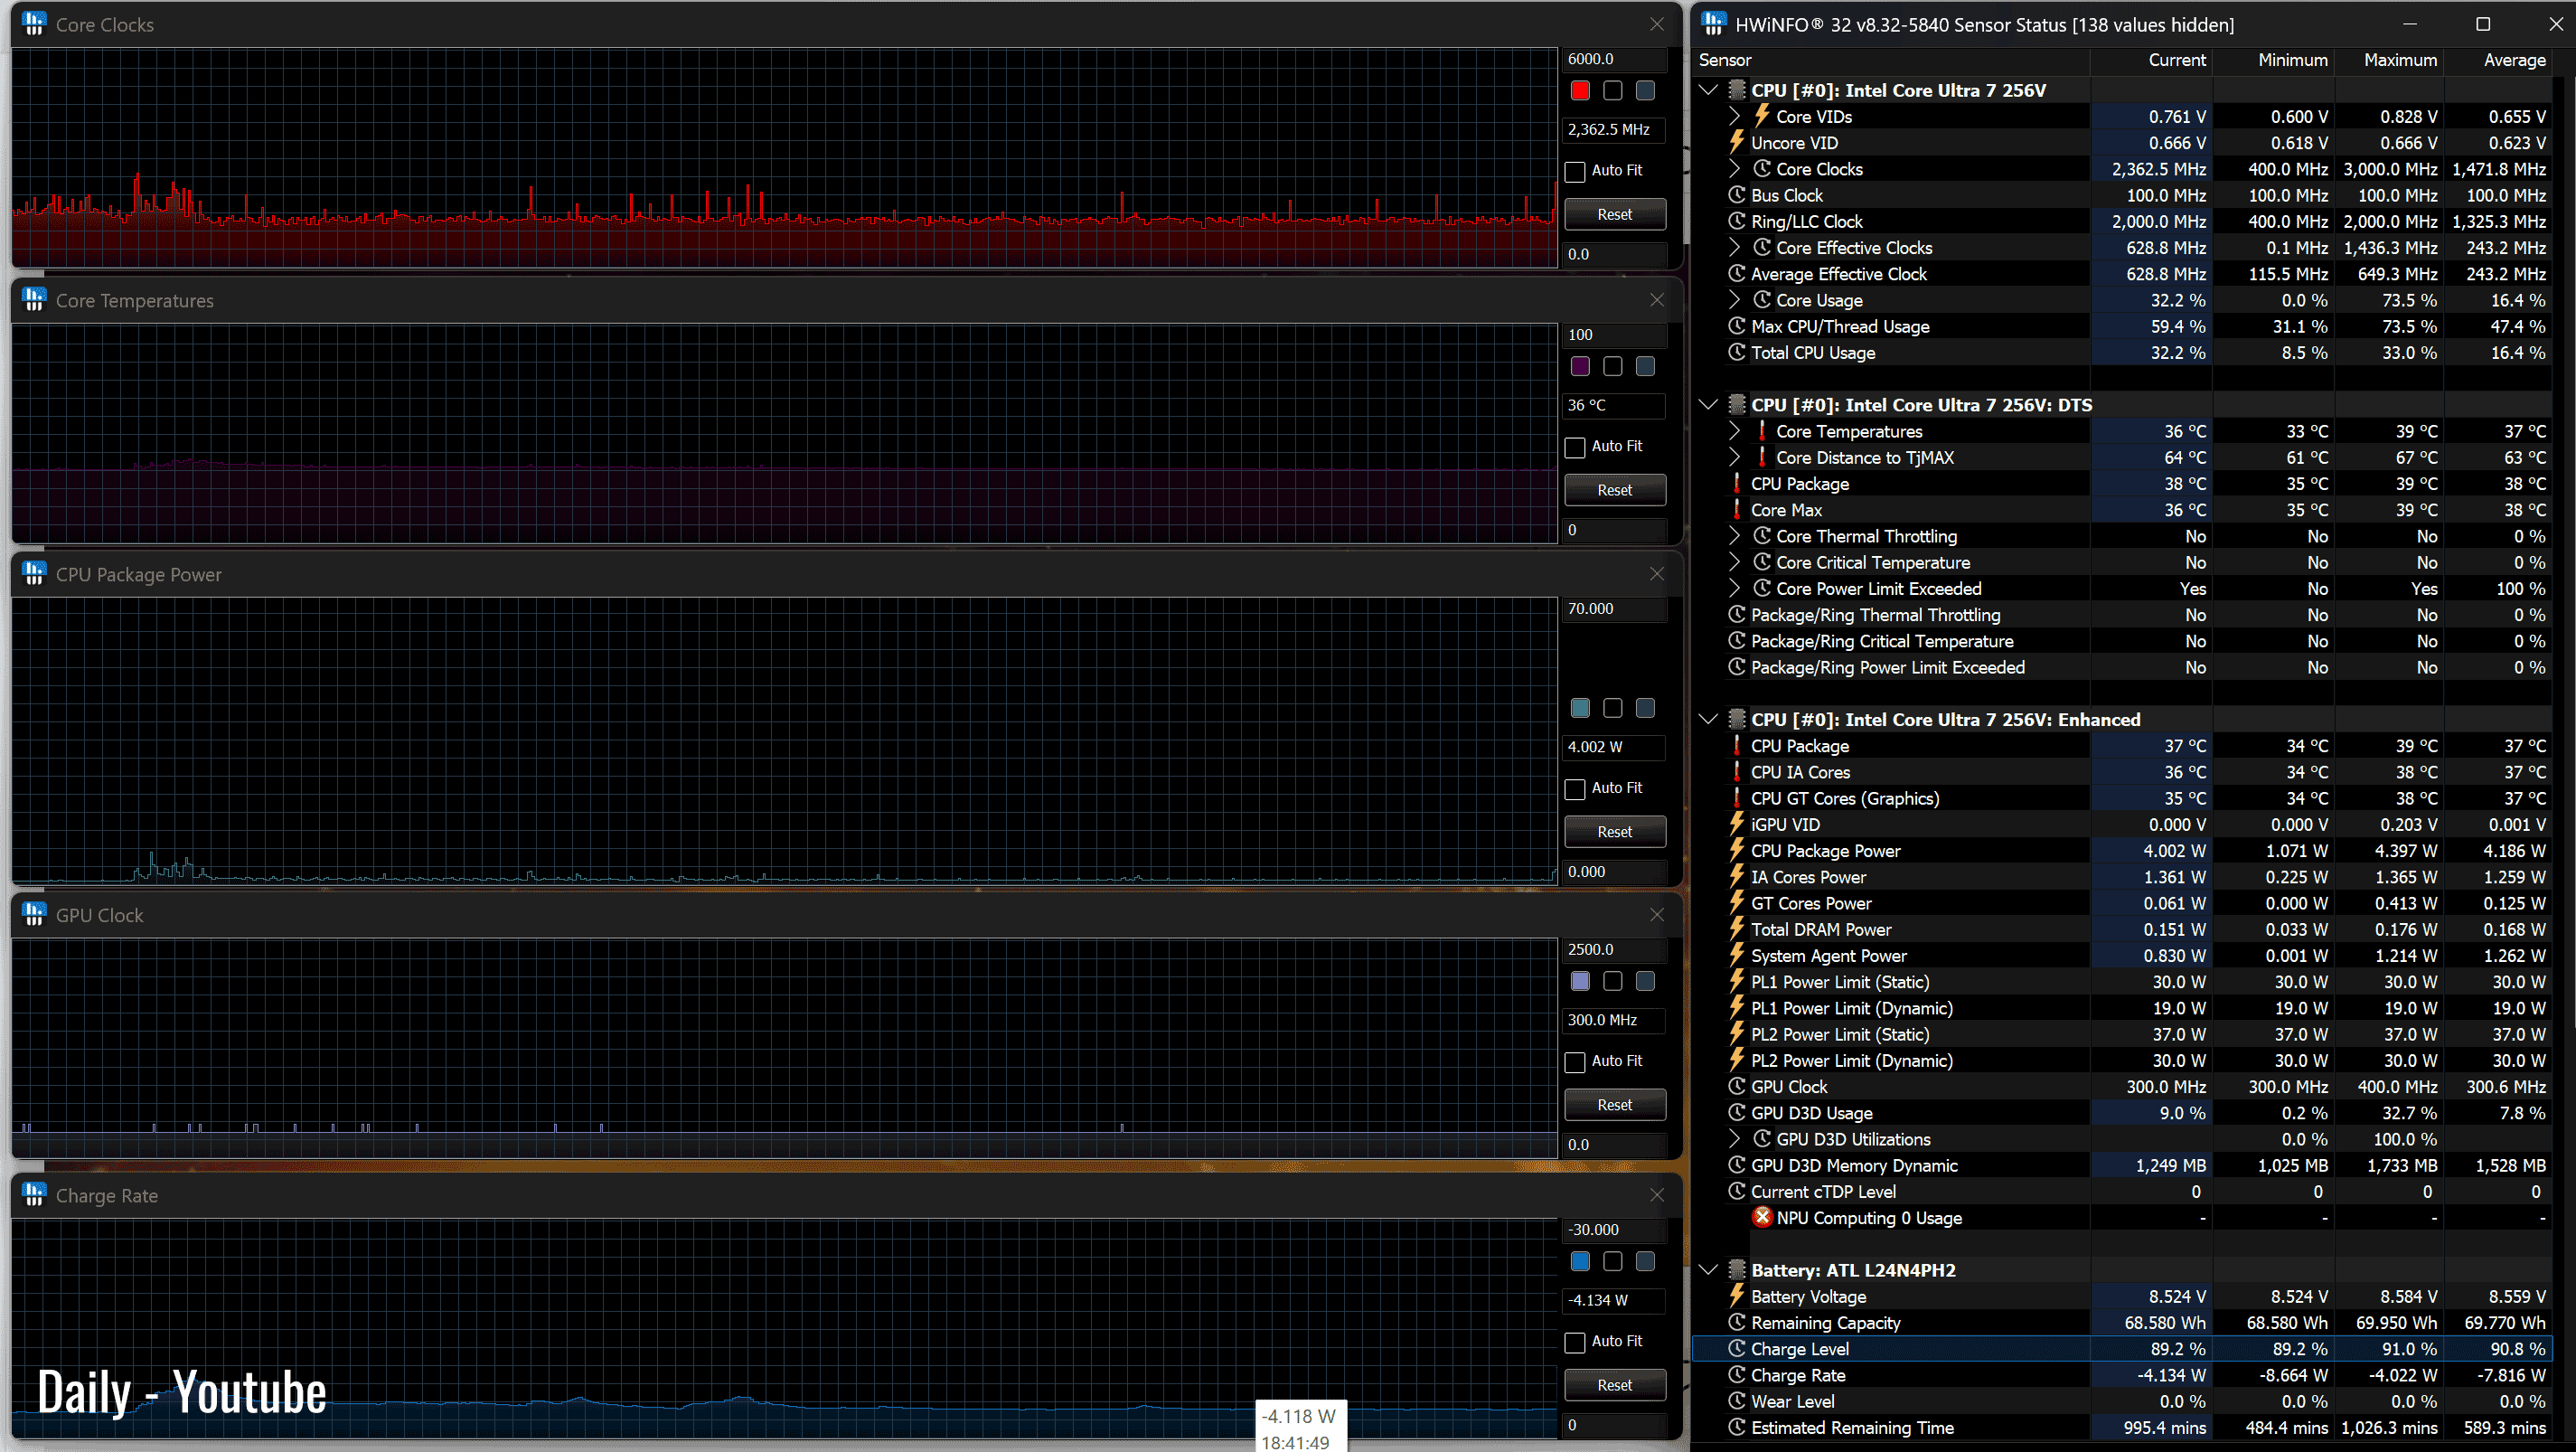Click the lightning icon beside Uncore VID
The image size is (2576, 1452).
pyautogui.click(x=1737, y=143)
